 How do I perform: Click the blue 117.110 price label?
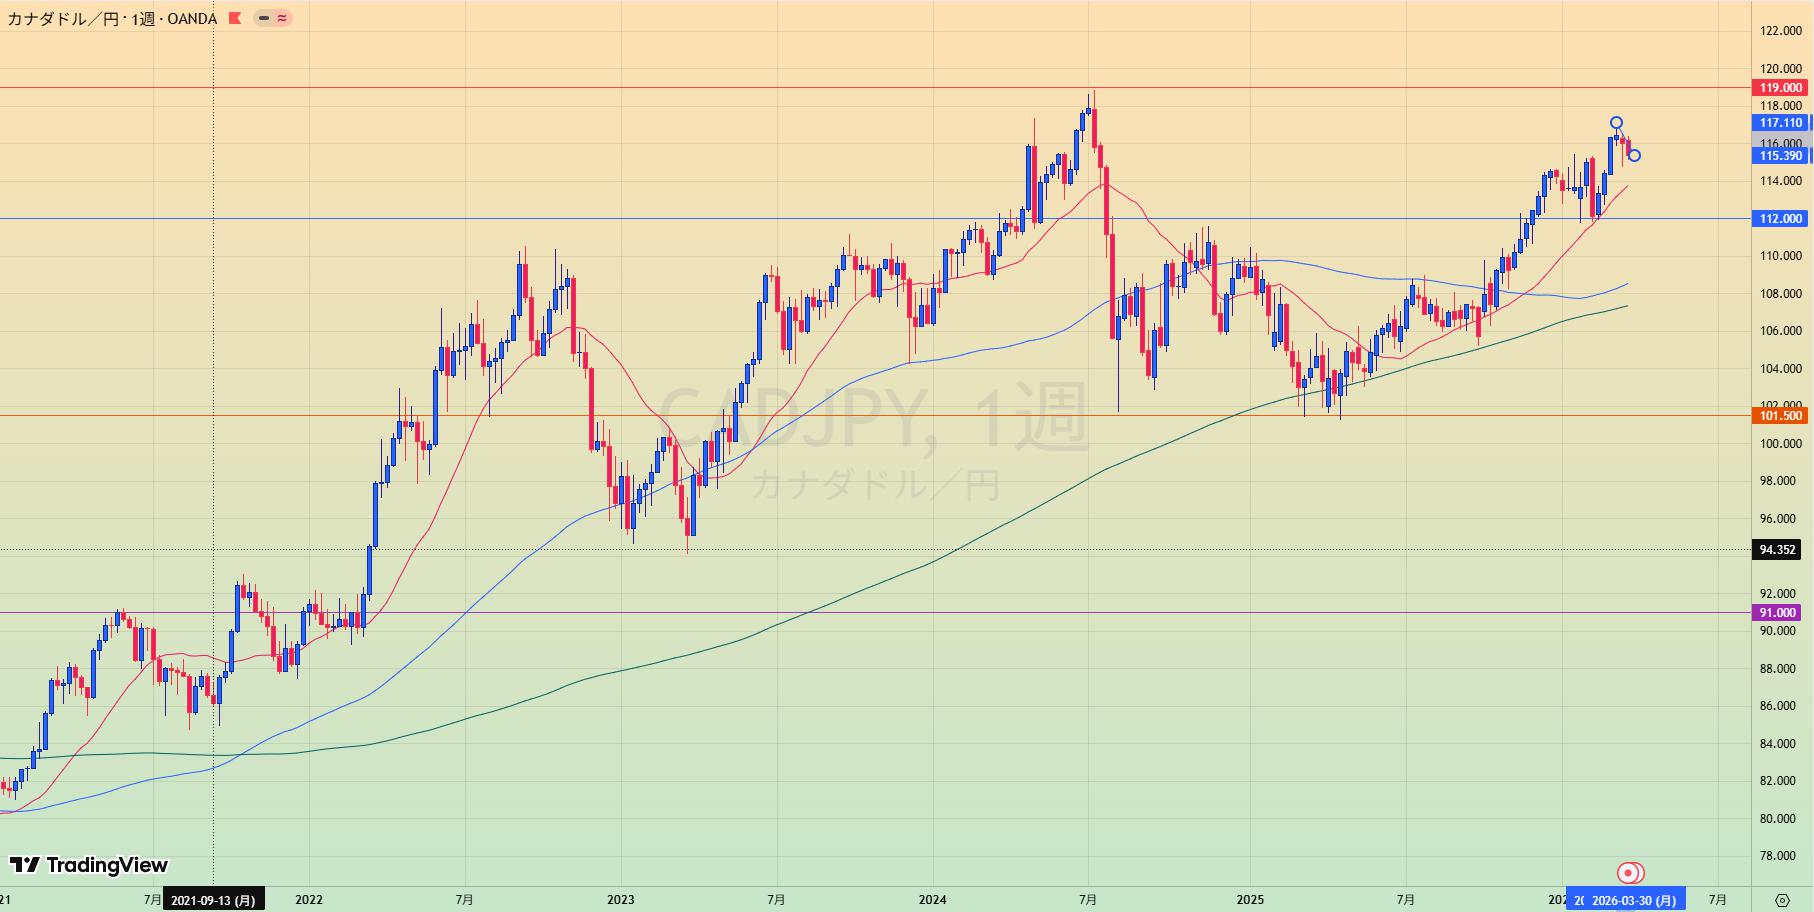[x=1781, y=123]
